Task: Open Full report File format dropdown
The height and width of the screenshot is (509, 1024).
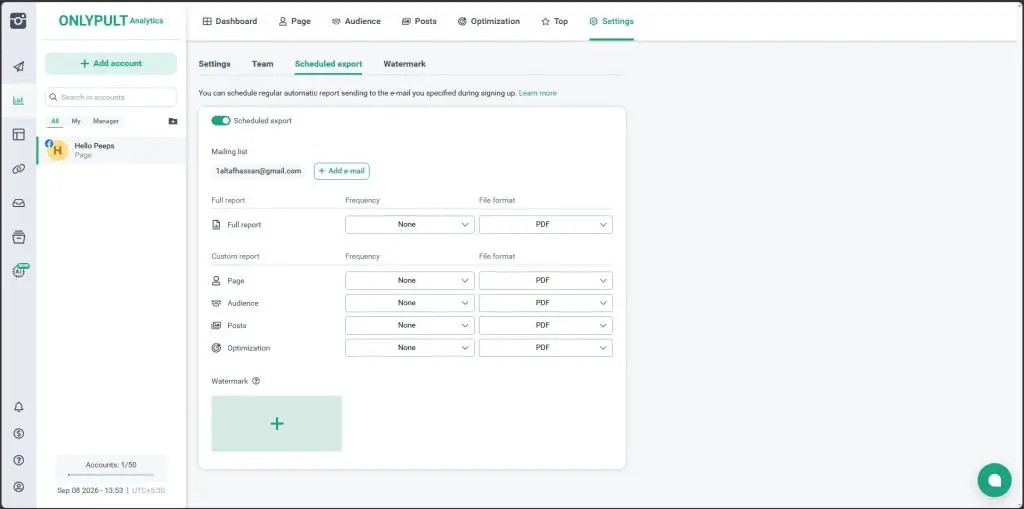Action: click(x=545, y=224)
